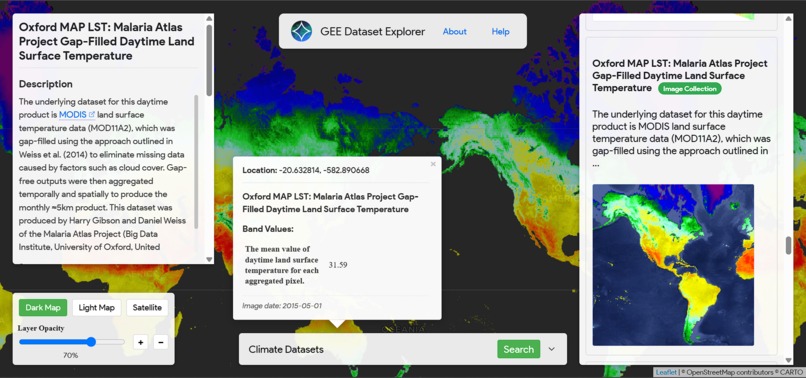This screenshot has height=378, width=806.
Task: Click the left panel outer scrollbar thumb
Action: coord(209,60)
